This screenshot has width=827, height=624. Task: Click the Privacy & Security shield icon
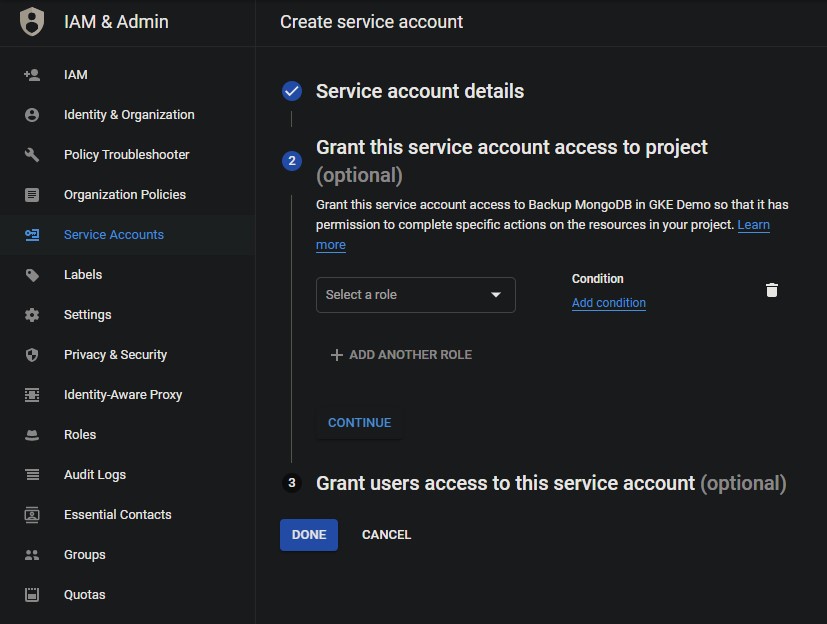click(32, 355)
